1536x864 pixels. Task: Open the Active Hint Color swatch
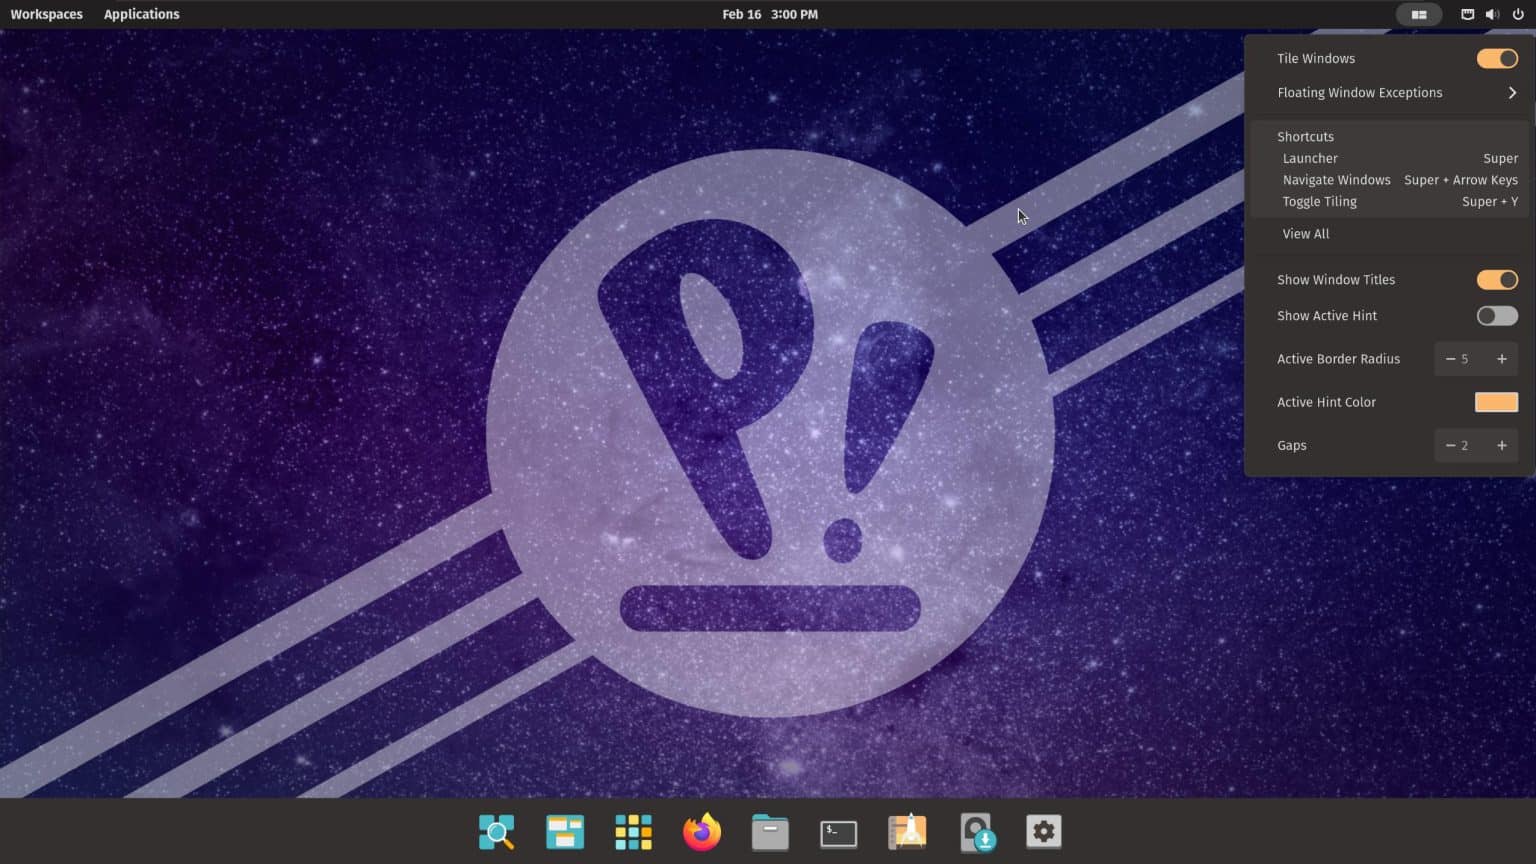coord(1496,401)
